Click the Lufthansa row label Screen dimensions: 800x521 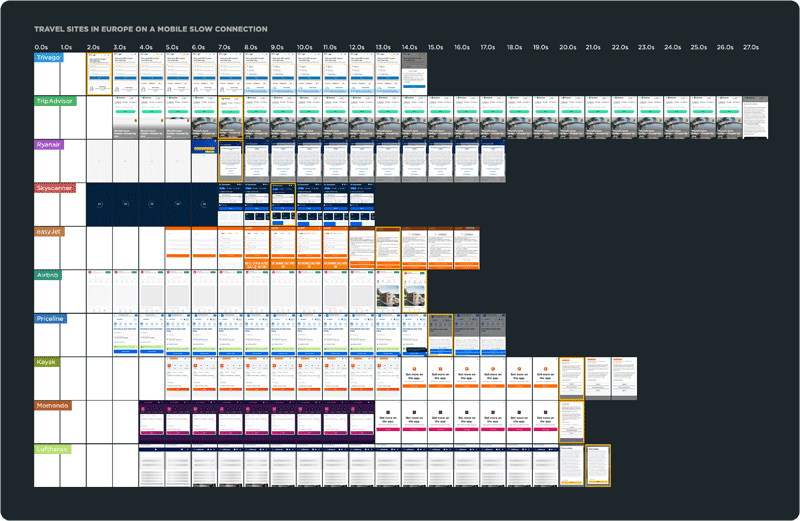[53, 449]
